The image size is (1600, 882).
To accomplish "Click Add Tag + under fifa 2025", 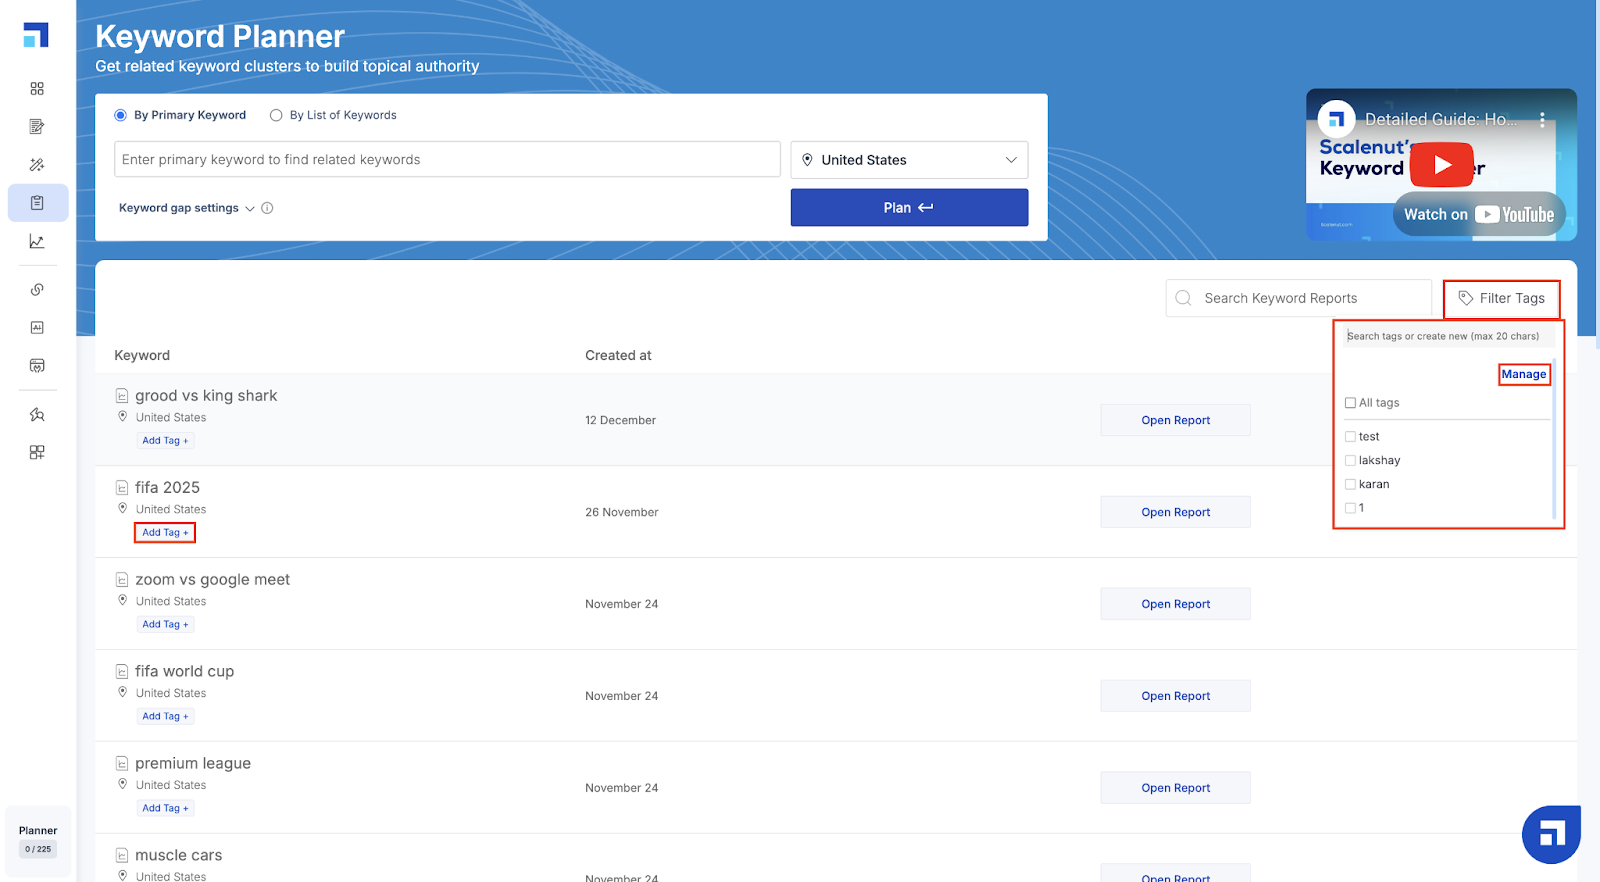I will tap(165, 533).
